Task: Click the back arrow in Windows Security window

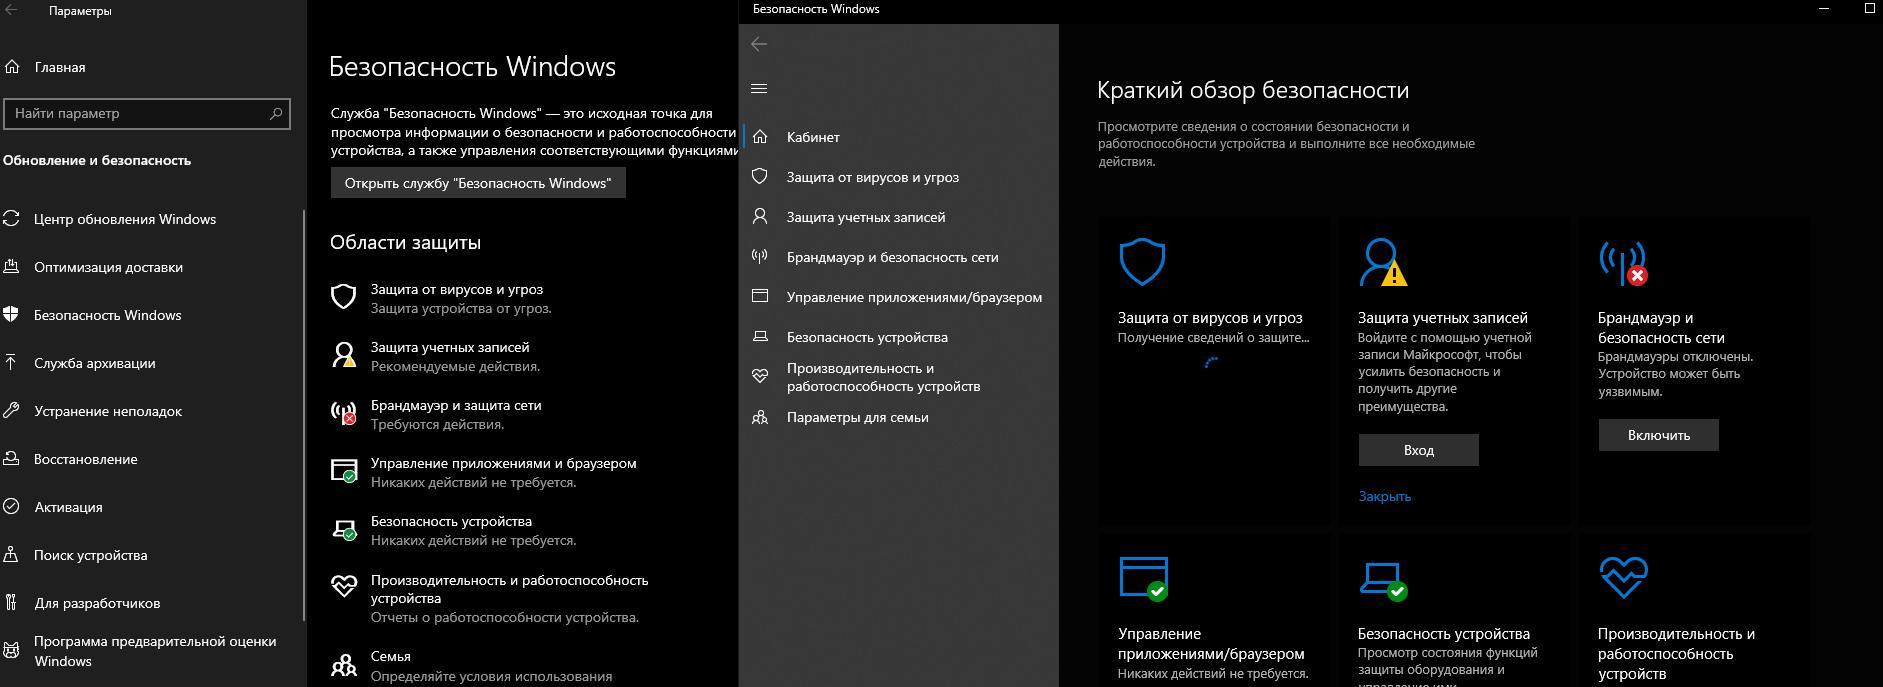Action: coord(759,44)
